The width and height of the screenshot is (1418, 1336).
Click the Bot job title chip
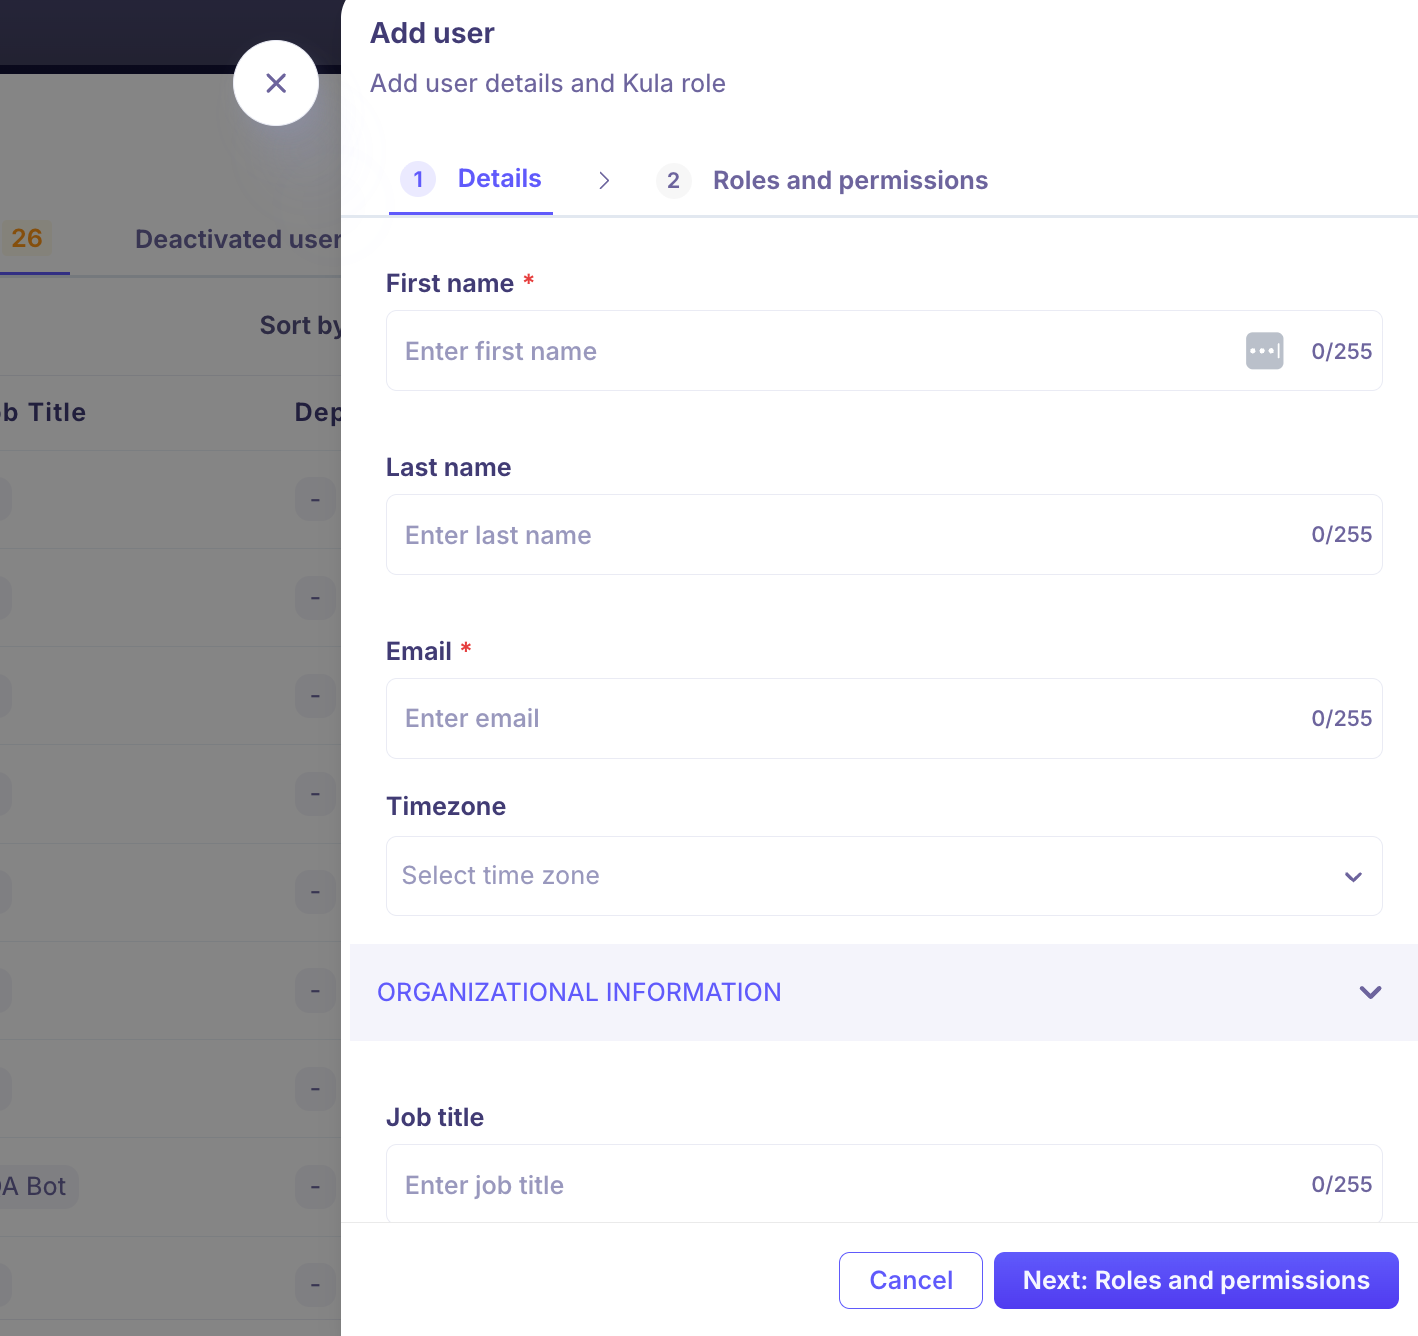(36, 1186)
